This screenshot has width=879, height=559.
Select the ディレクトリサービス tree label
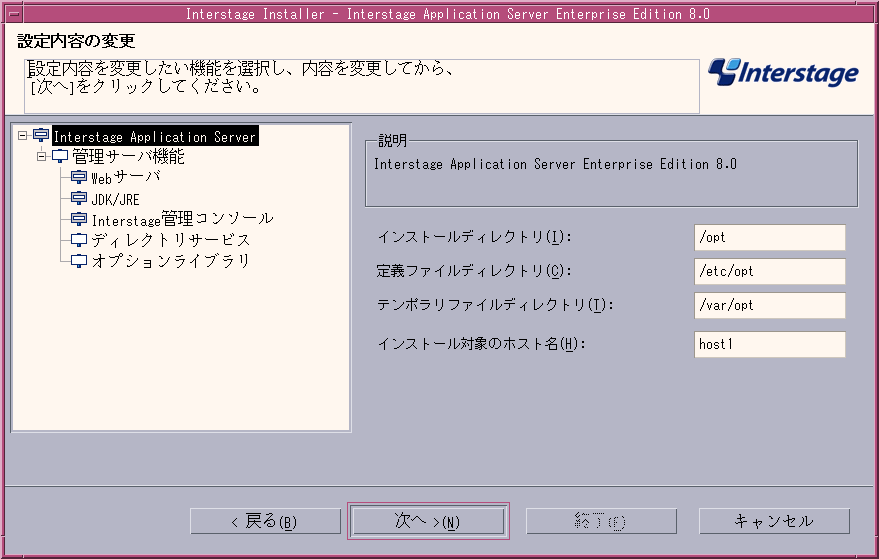click(170, 241)
